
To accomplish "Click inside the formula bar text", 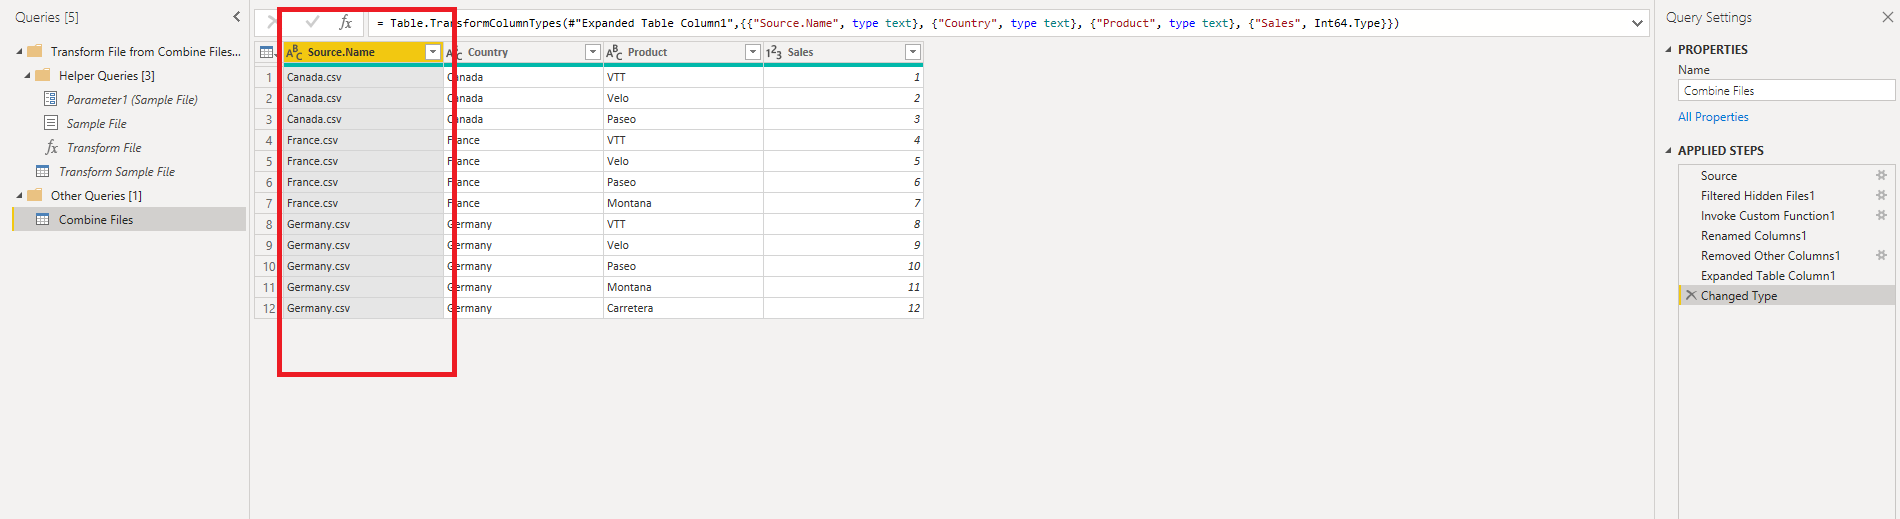I will [x=888, y=23].
